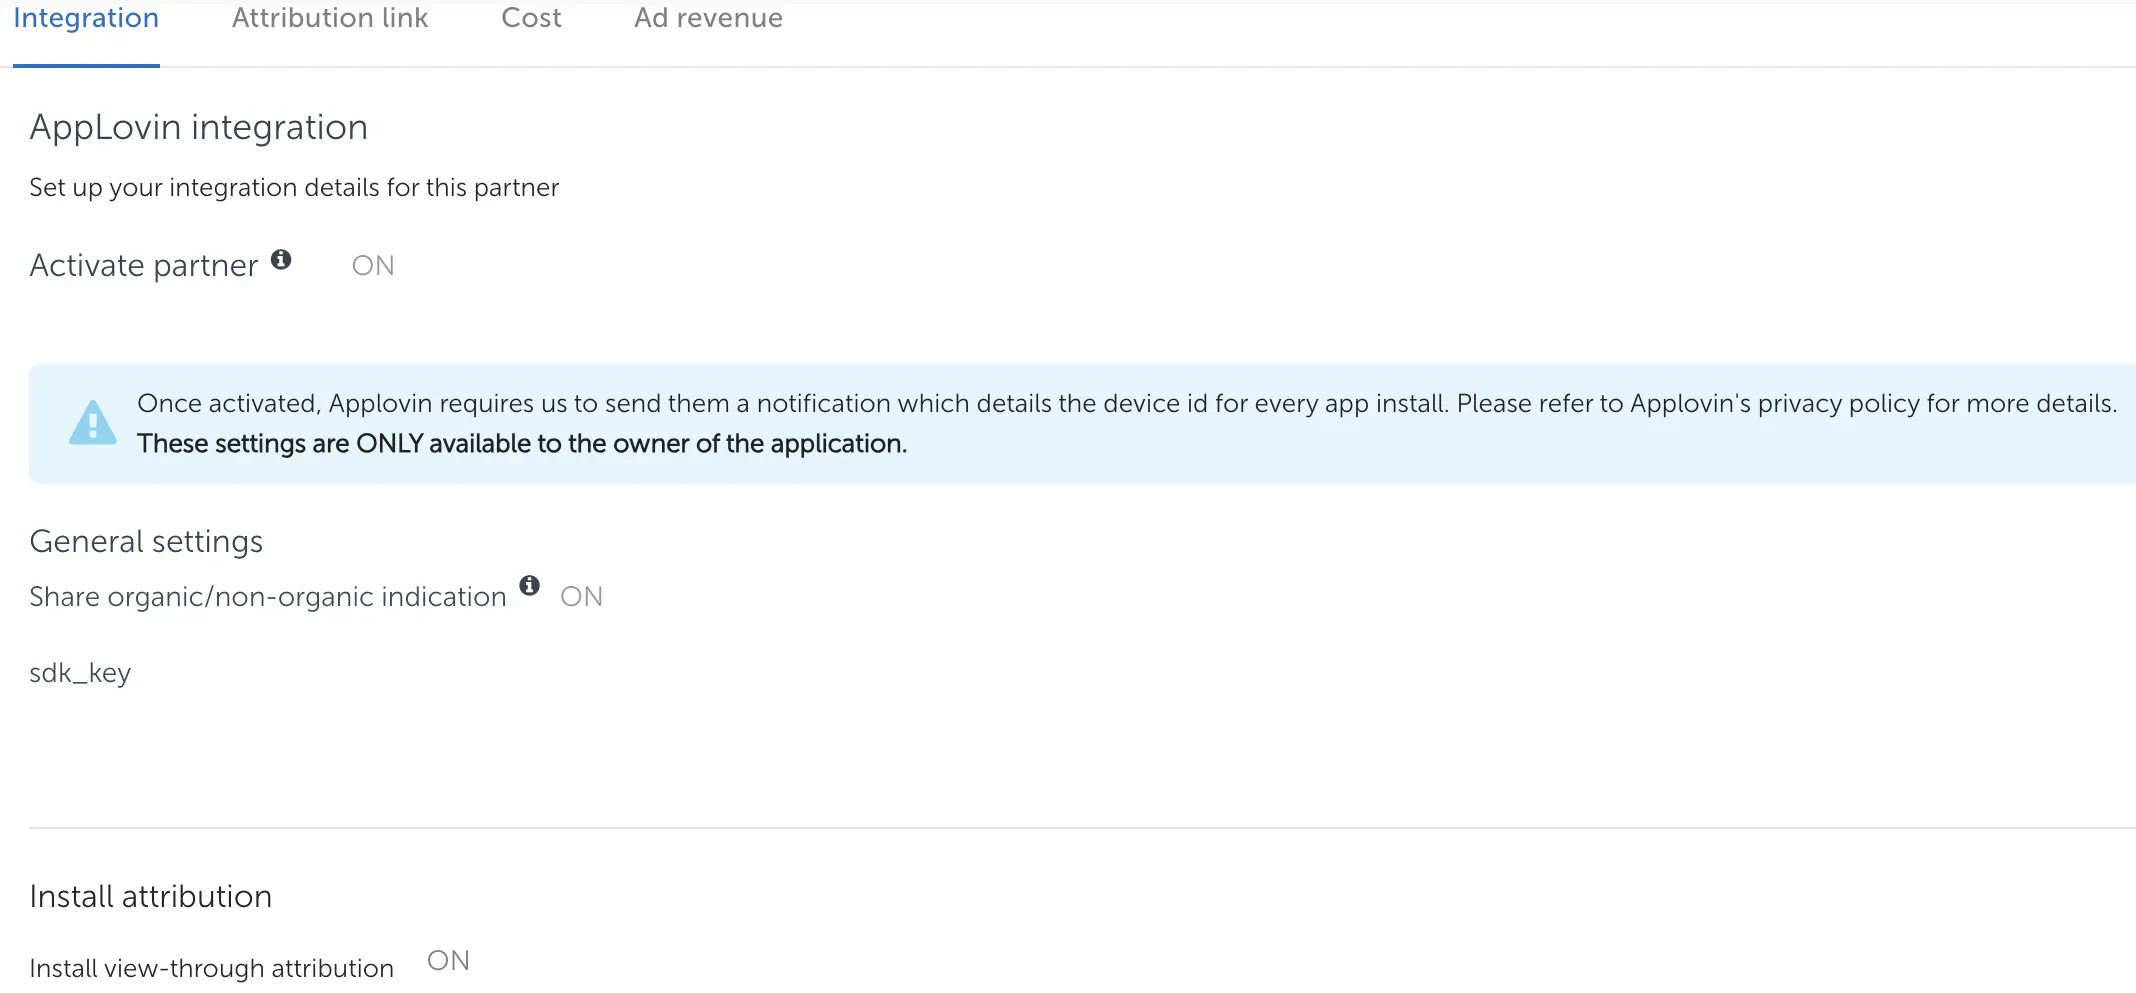Viewport: 2136px width, 993px height.
Task: Switch to the Integration tab
Action: (86, 19)
